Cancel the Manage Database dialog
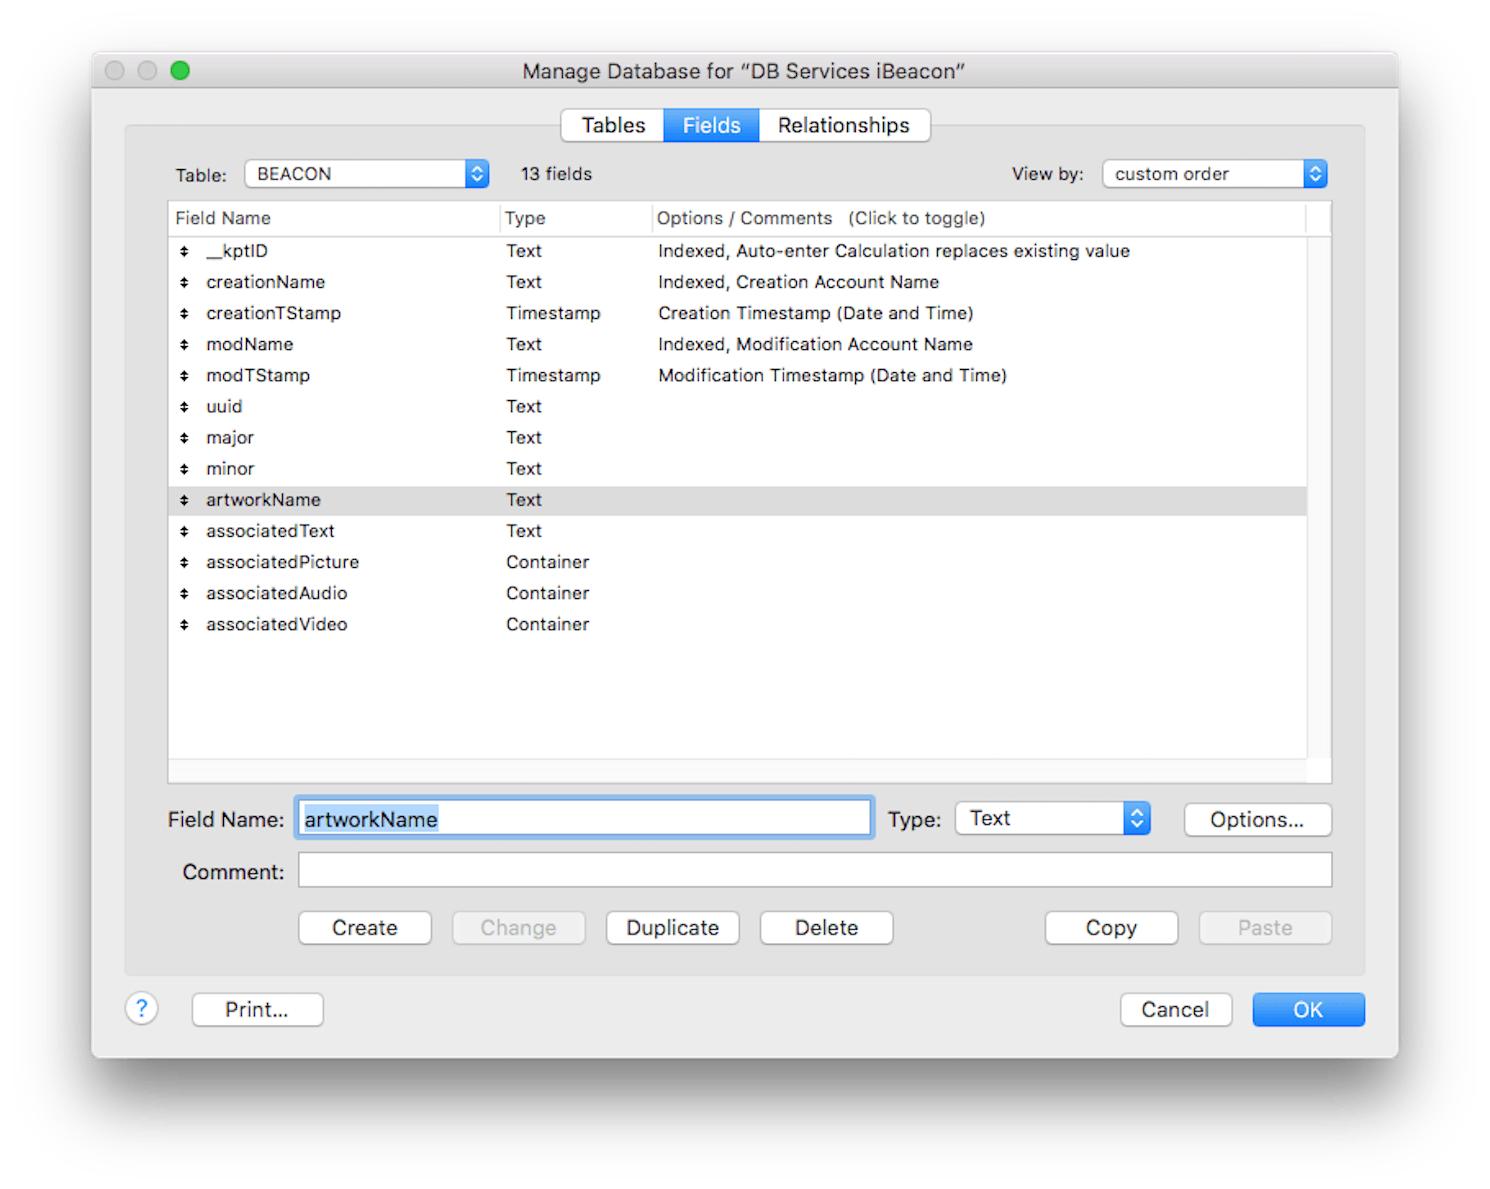 [x=1176, y=1010]
